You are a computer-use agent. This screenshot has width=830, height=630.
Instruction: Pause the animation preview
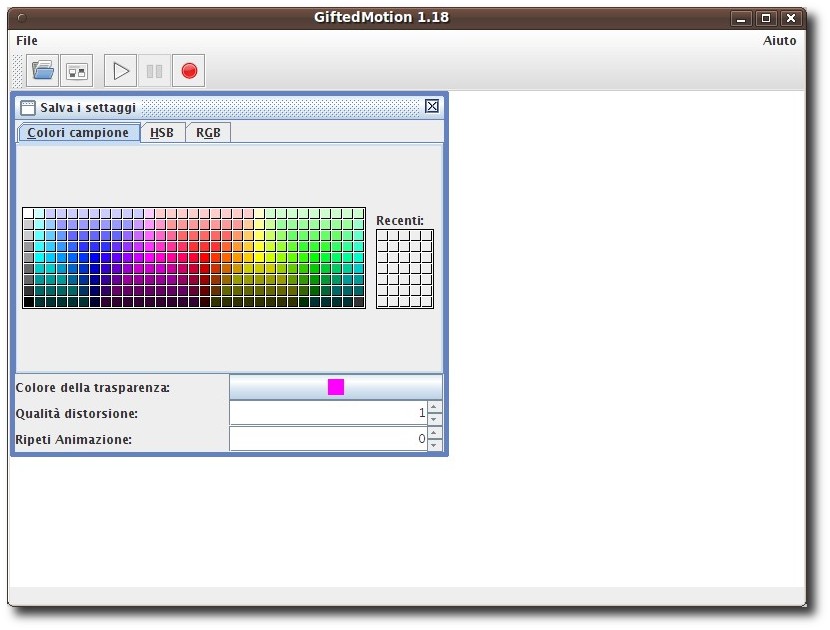[154, 70]
